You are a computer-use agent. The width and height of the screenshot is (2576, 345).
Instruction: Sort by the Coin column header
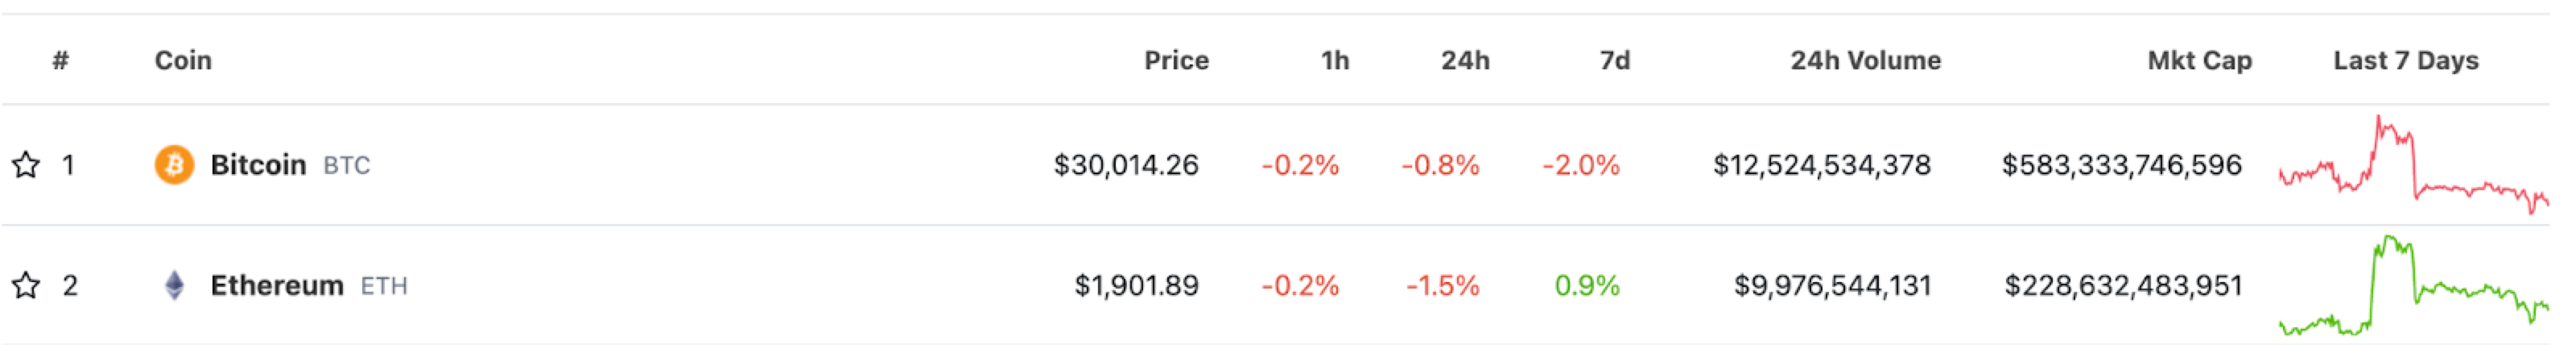[x=183, y=61]
